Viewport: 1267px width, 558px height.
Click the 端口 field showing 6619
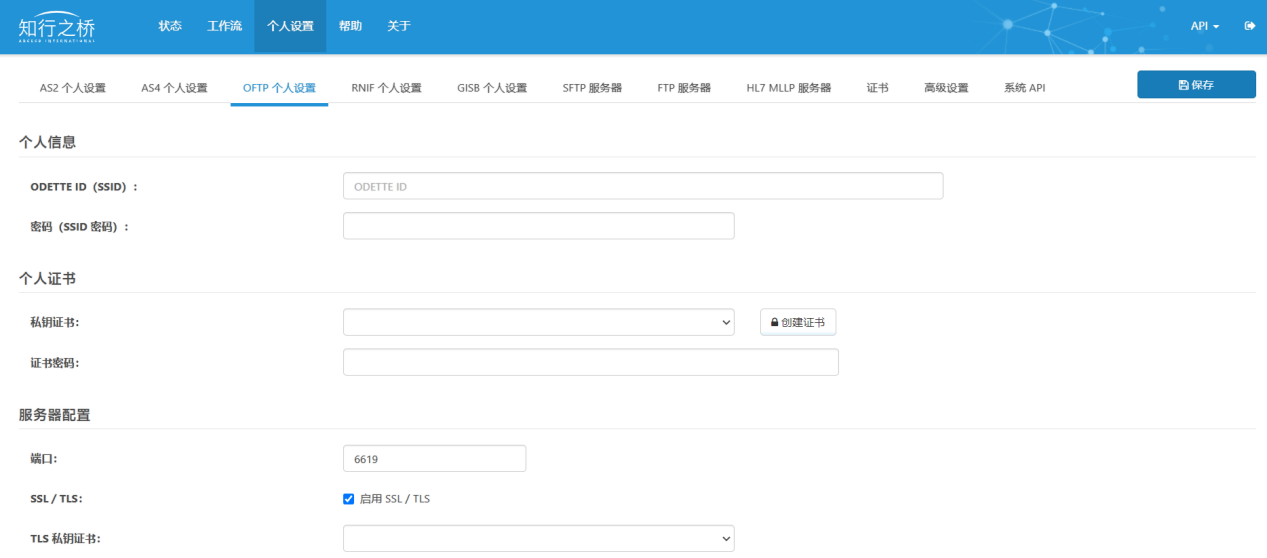(434, 458)
